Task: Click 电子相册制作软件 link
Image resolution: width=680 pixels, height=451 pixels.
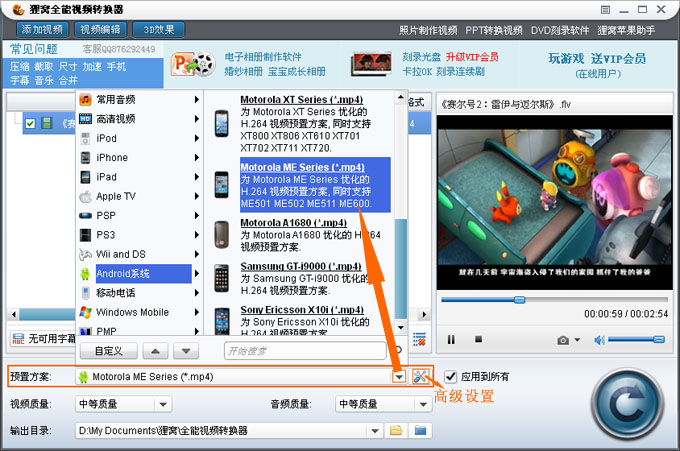Action: coord(263,57)
